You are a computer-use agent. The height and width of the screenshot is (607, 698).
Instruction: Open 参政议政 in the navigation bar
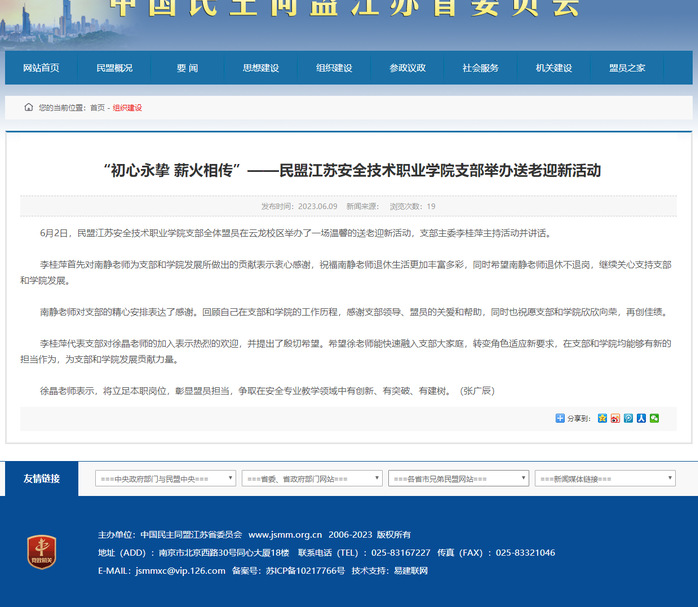[407, 68]
